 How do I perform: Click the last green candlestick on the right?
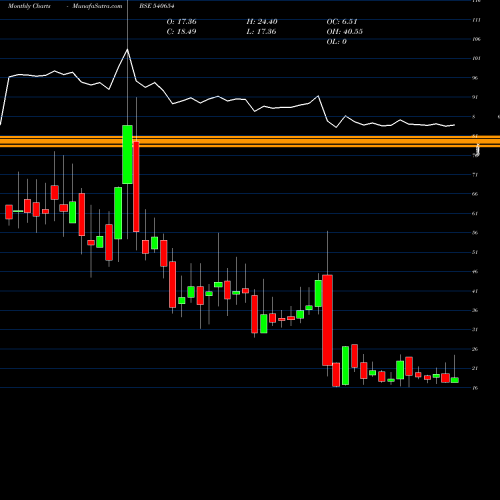[x=455, y=380]
